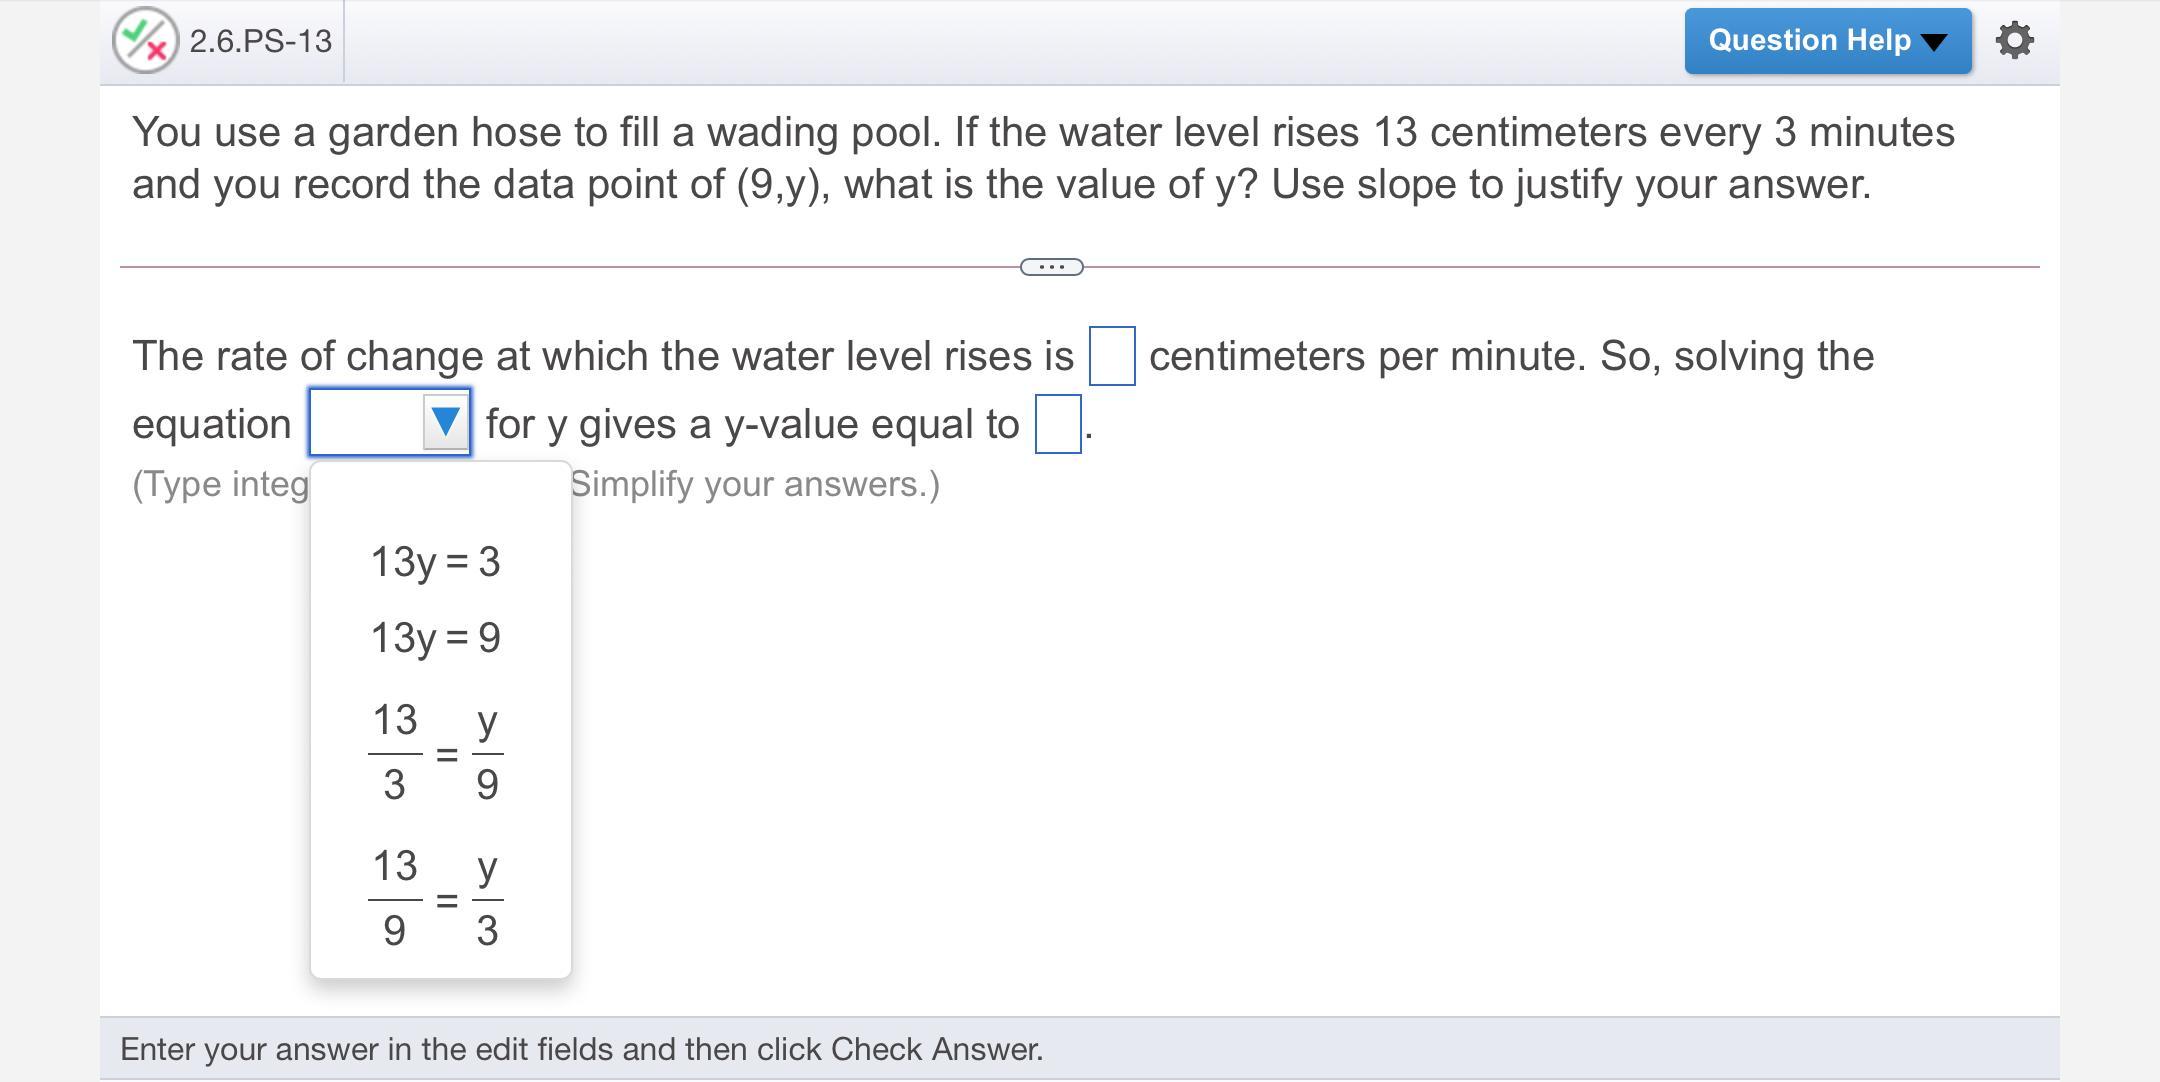Image resolution: width=2160 pixels, height=1082 pixels.
Task: Click the 'Simplify your answers.' hint text
Action: (x=755, y=484)
